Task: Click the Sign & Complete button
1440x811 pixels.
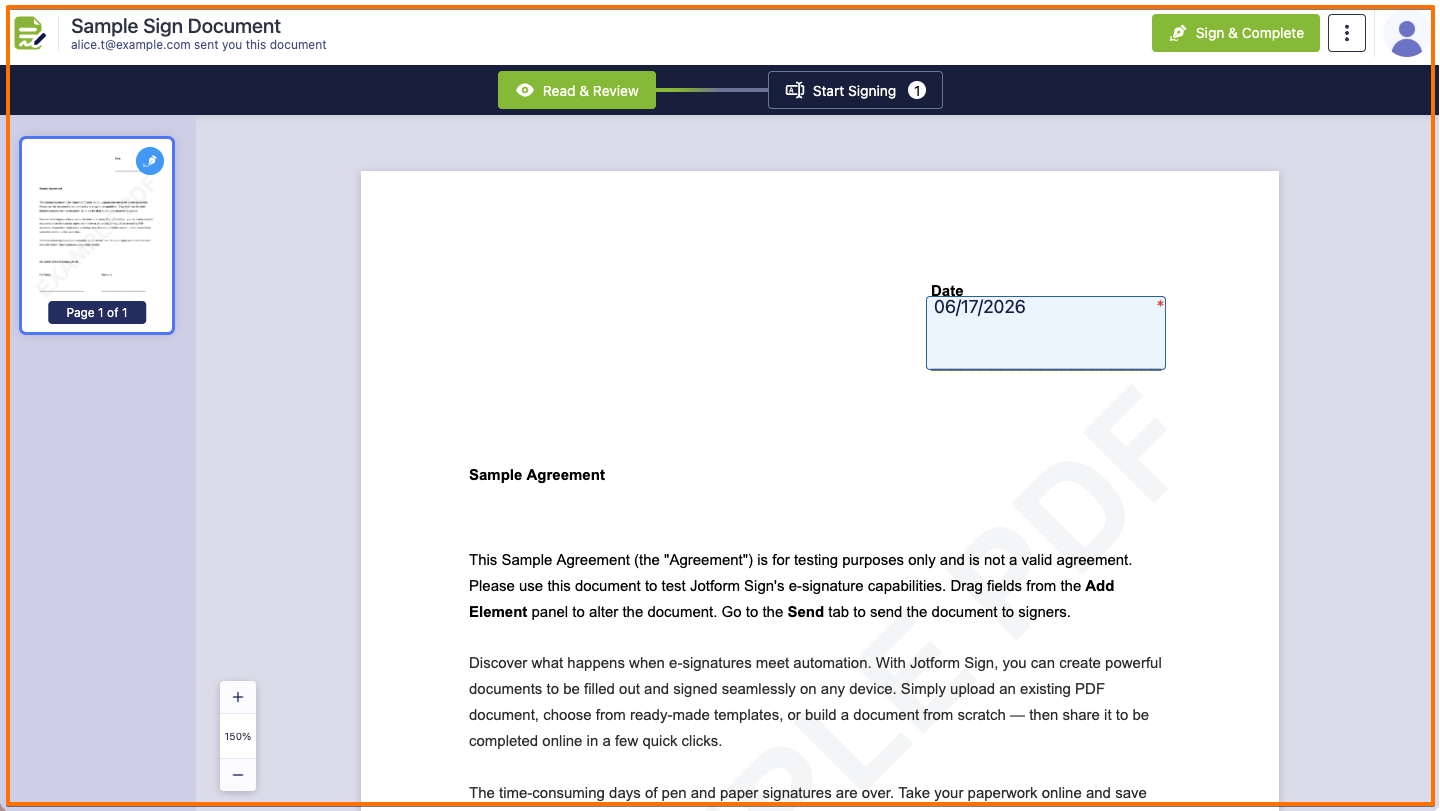Action: [x=1236, y=33]
